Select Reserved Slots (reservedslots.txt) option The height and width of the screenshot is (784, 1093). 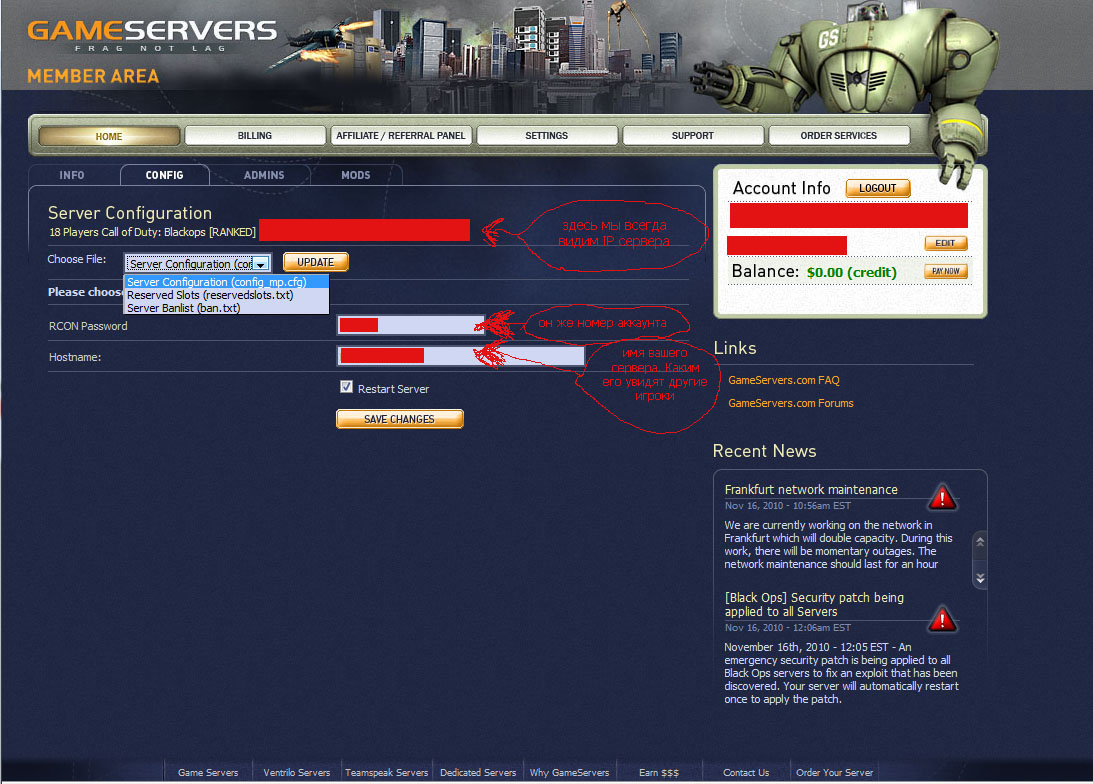click(x=226, y=295)
